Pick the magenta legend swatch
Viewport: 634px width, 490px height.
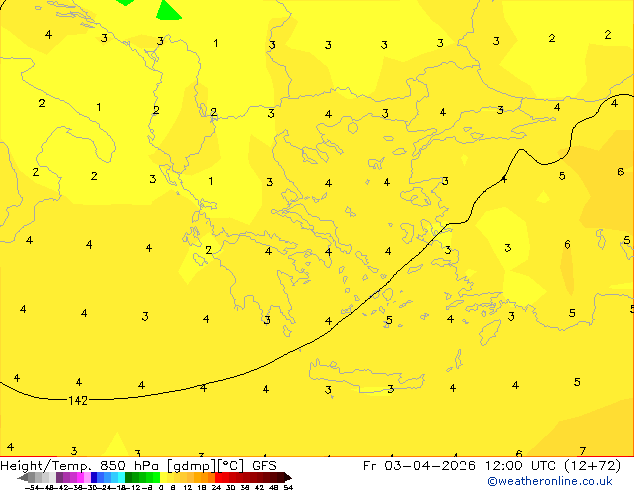[80, 477]
